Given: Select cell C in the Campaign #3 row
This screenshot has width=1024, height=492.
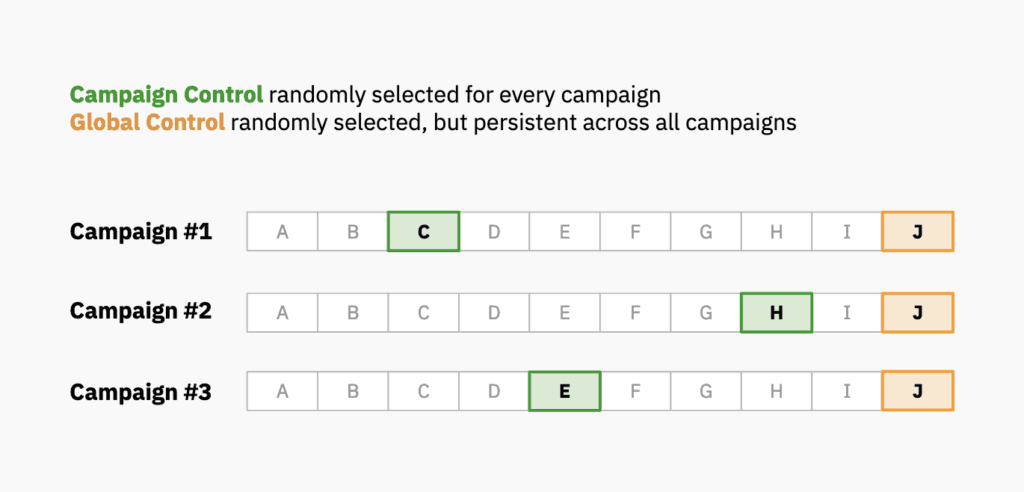Looking at the screenshot, I should pyautogui.click(x=423, y=391).
